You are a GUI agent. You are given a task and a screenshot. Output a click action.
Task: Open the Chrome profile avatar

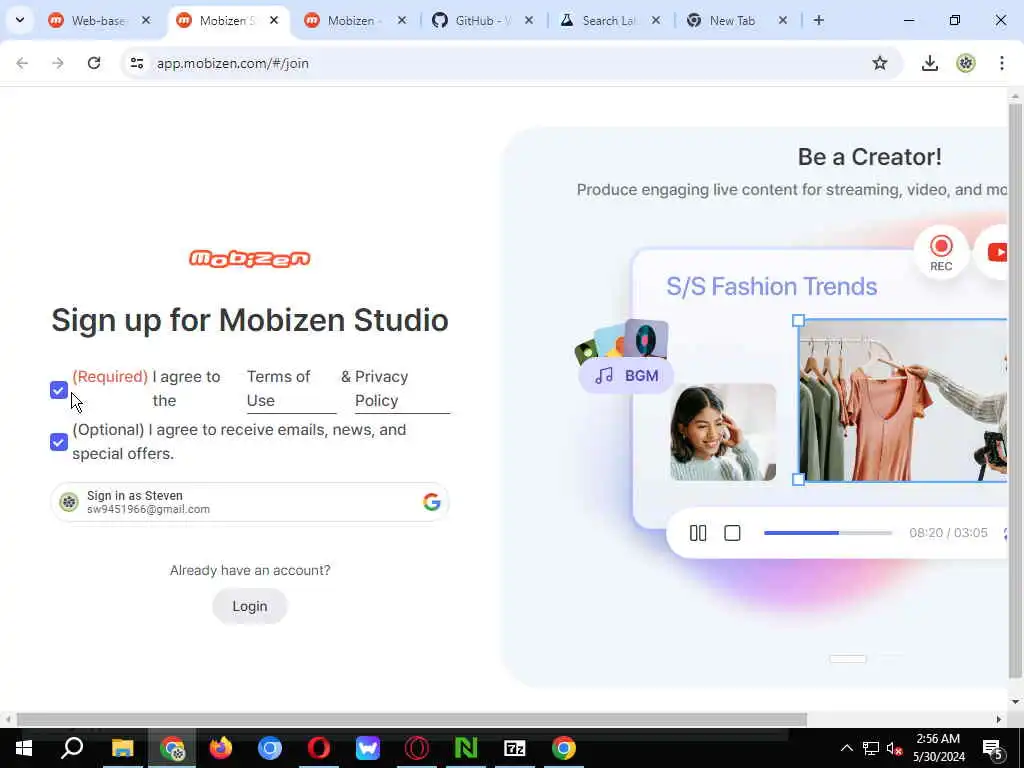[966, 63]
